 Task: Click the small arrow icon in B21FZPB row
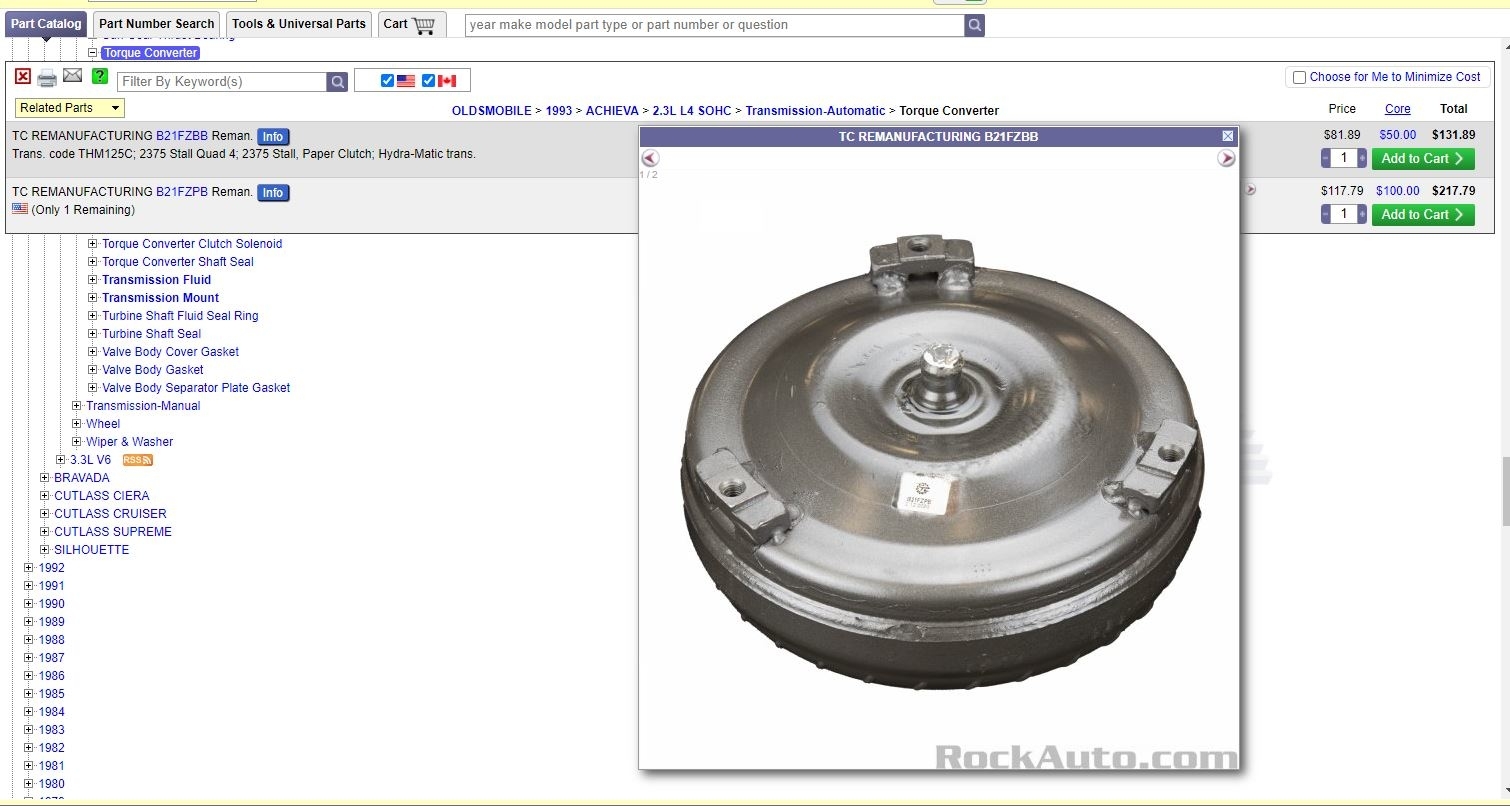[1250, 189]
